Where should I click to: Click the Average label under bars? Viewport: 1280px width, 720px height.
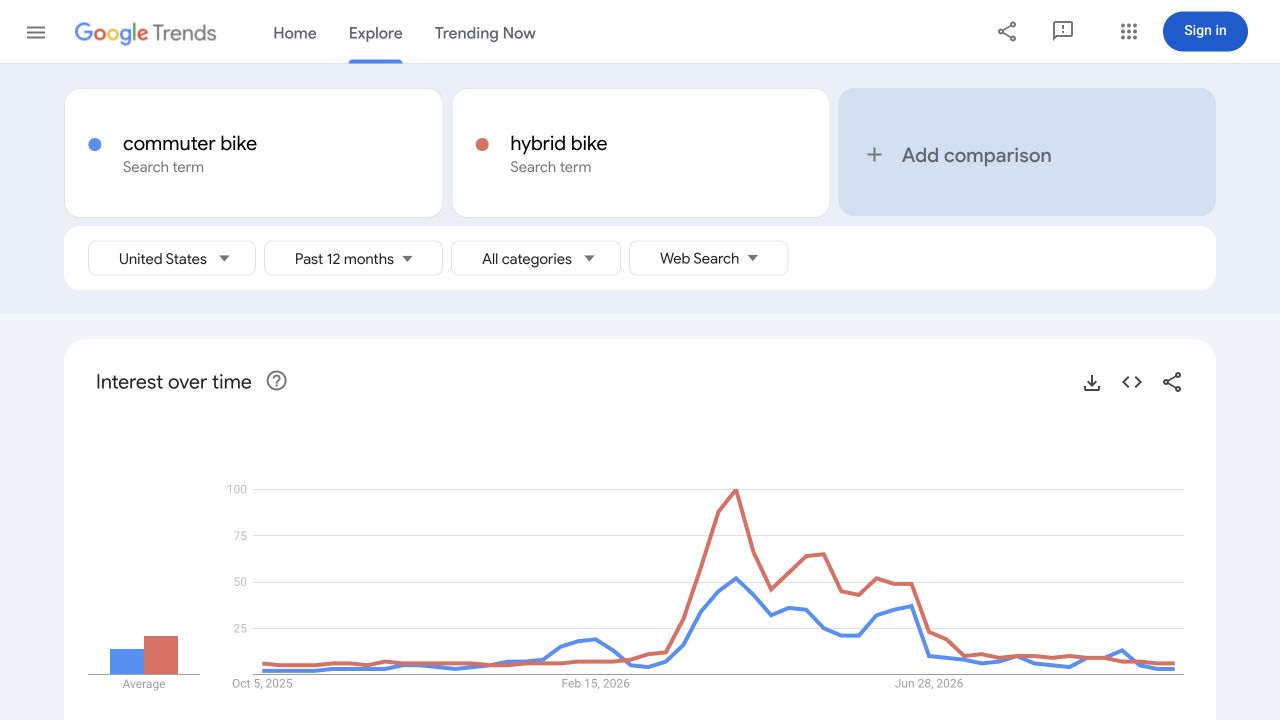coord(144,684)
